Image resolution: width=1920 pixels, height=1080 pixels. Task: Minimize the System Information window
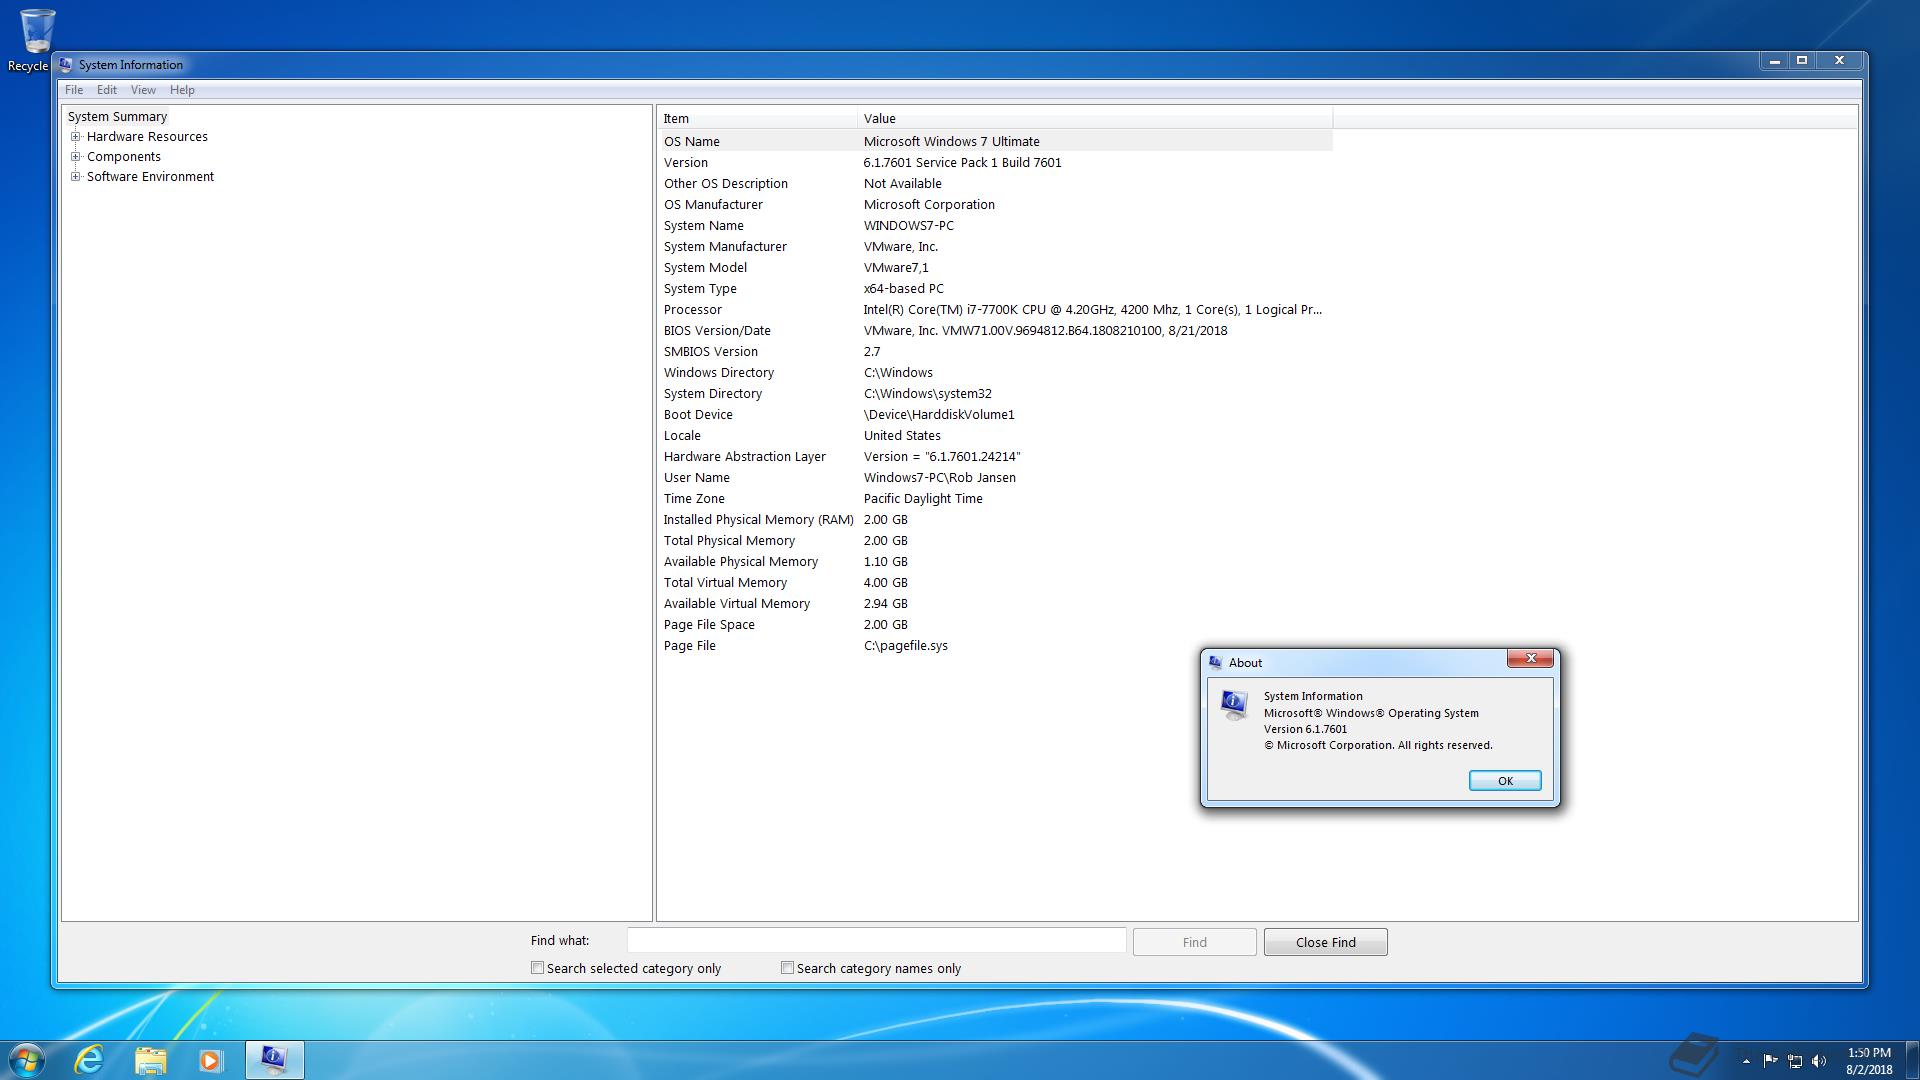point(1775,61)
